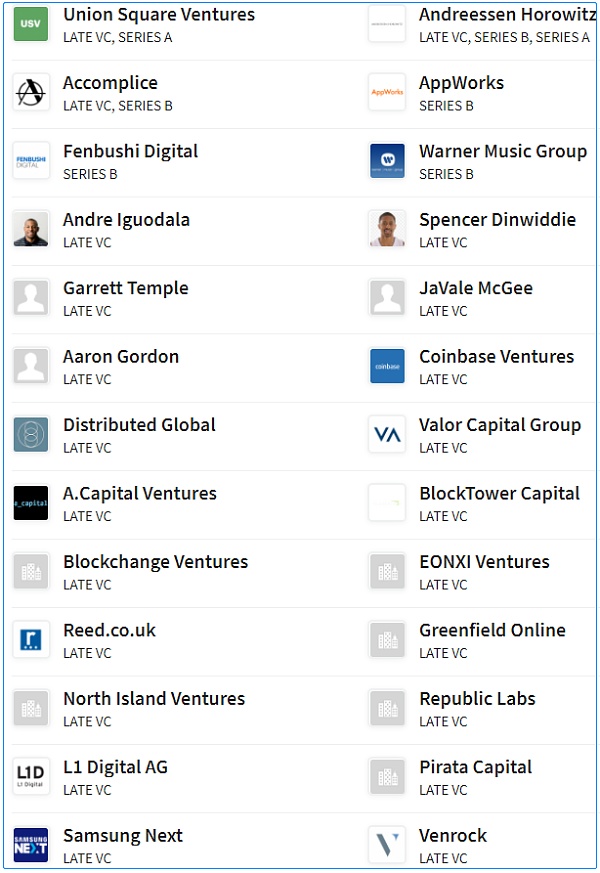
Task: Open the Pirata Capital investor link
Action: 475,767
